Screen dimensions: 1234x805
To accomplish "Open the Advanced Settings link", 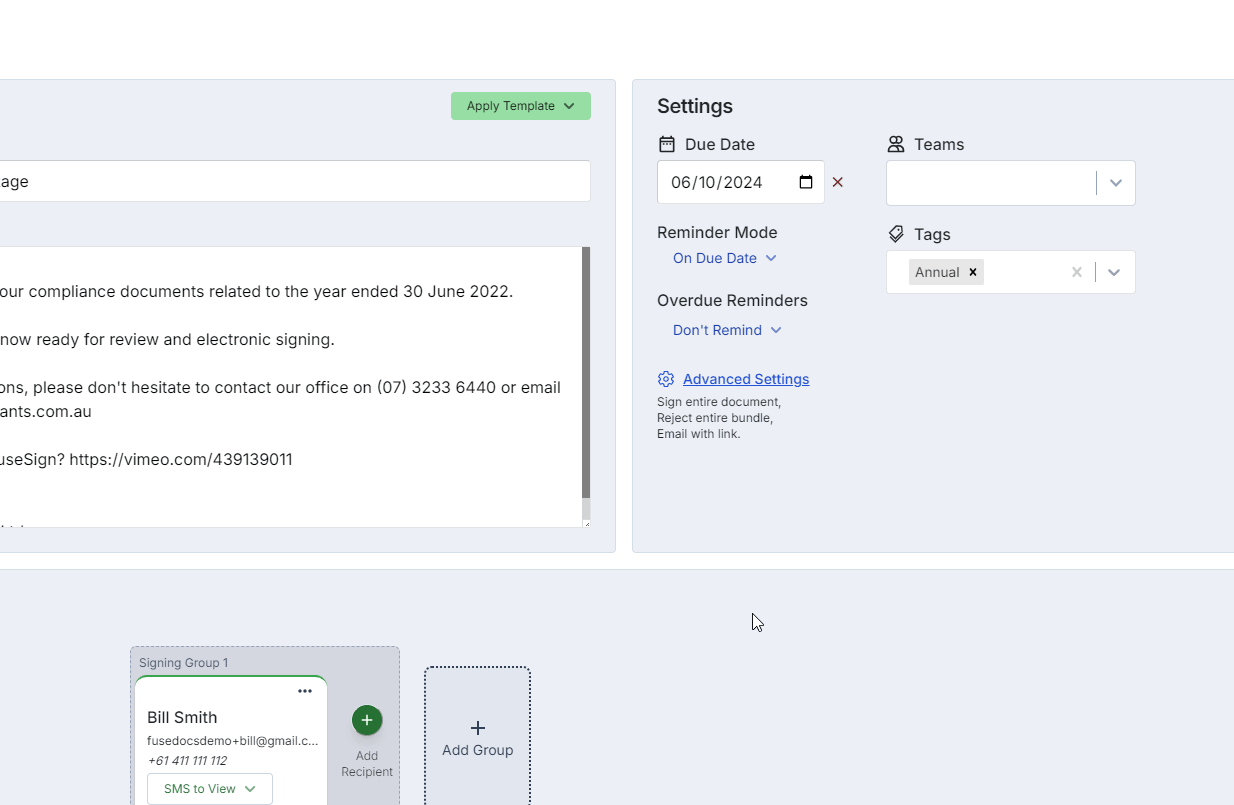I will coord(746,379).
